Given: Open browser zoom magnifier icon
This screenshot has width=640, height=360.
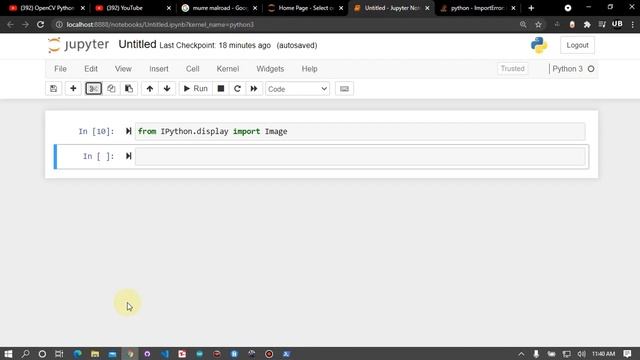Looking at the screenshot, I should (523, 24).
